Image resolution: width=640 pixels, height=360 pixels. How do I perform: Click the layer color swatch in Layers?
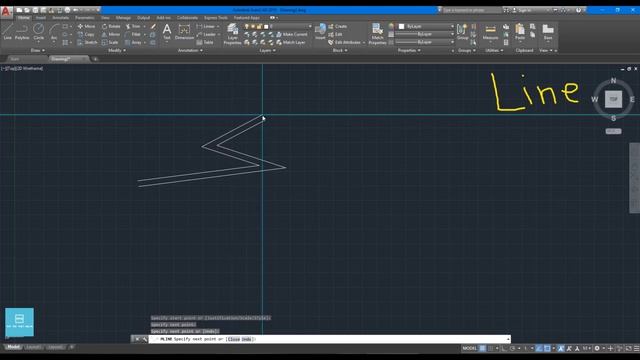click(x=266, y=26)
